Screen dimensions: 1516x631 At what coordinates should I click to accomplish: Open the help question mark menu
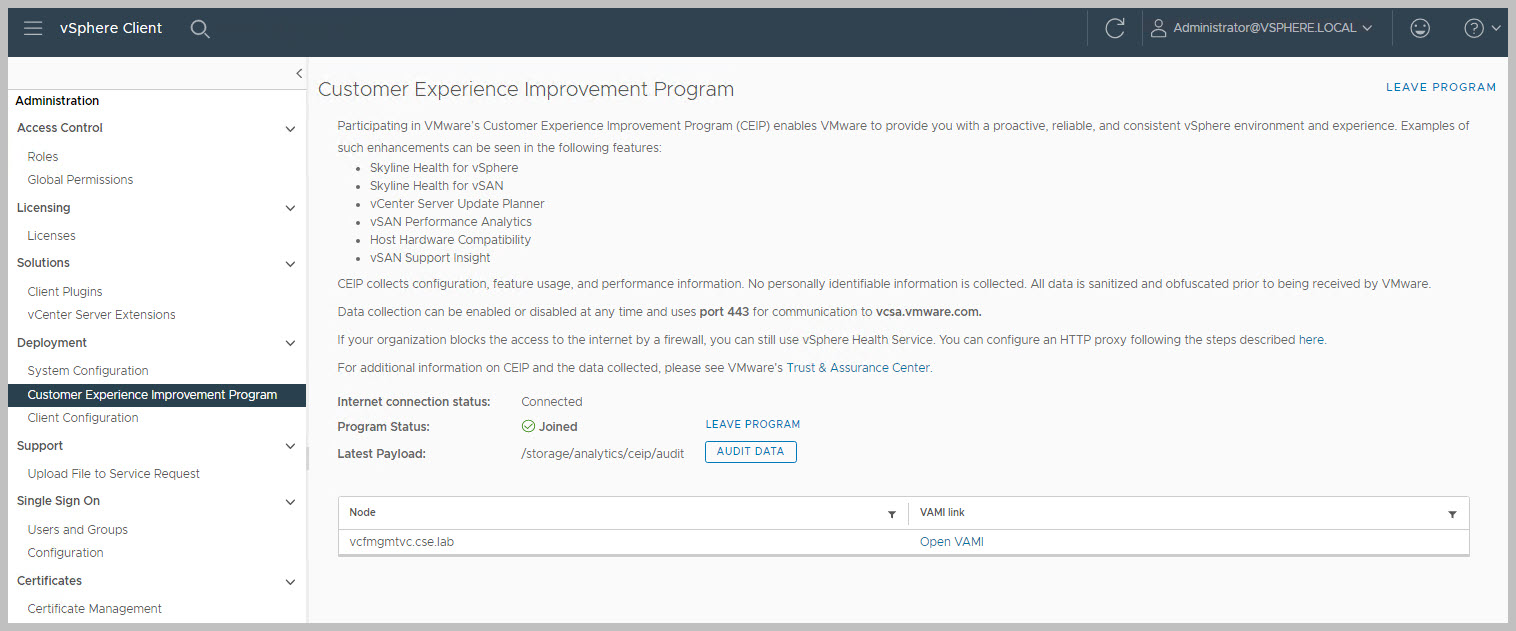1482,29
